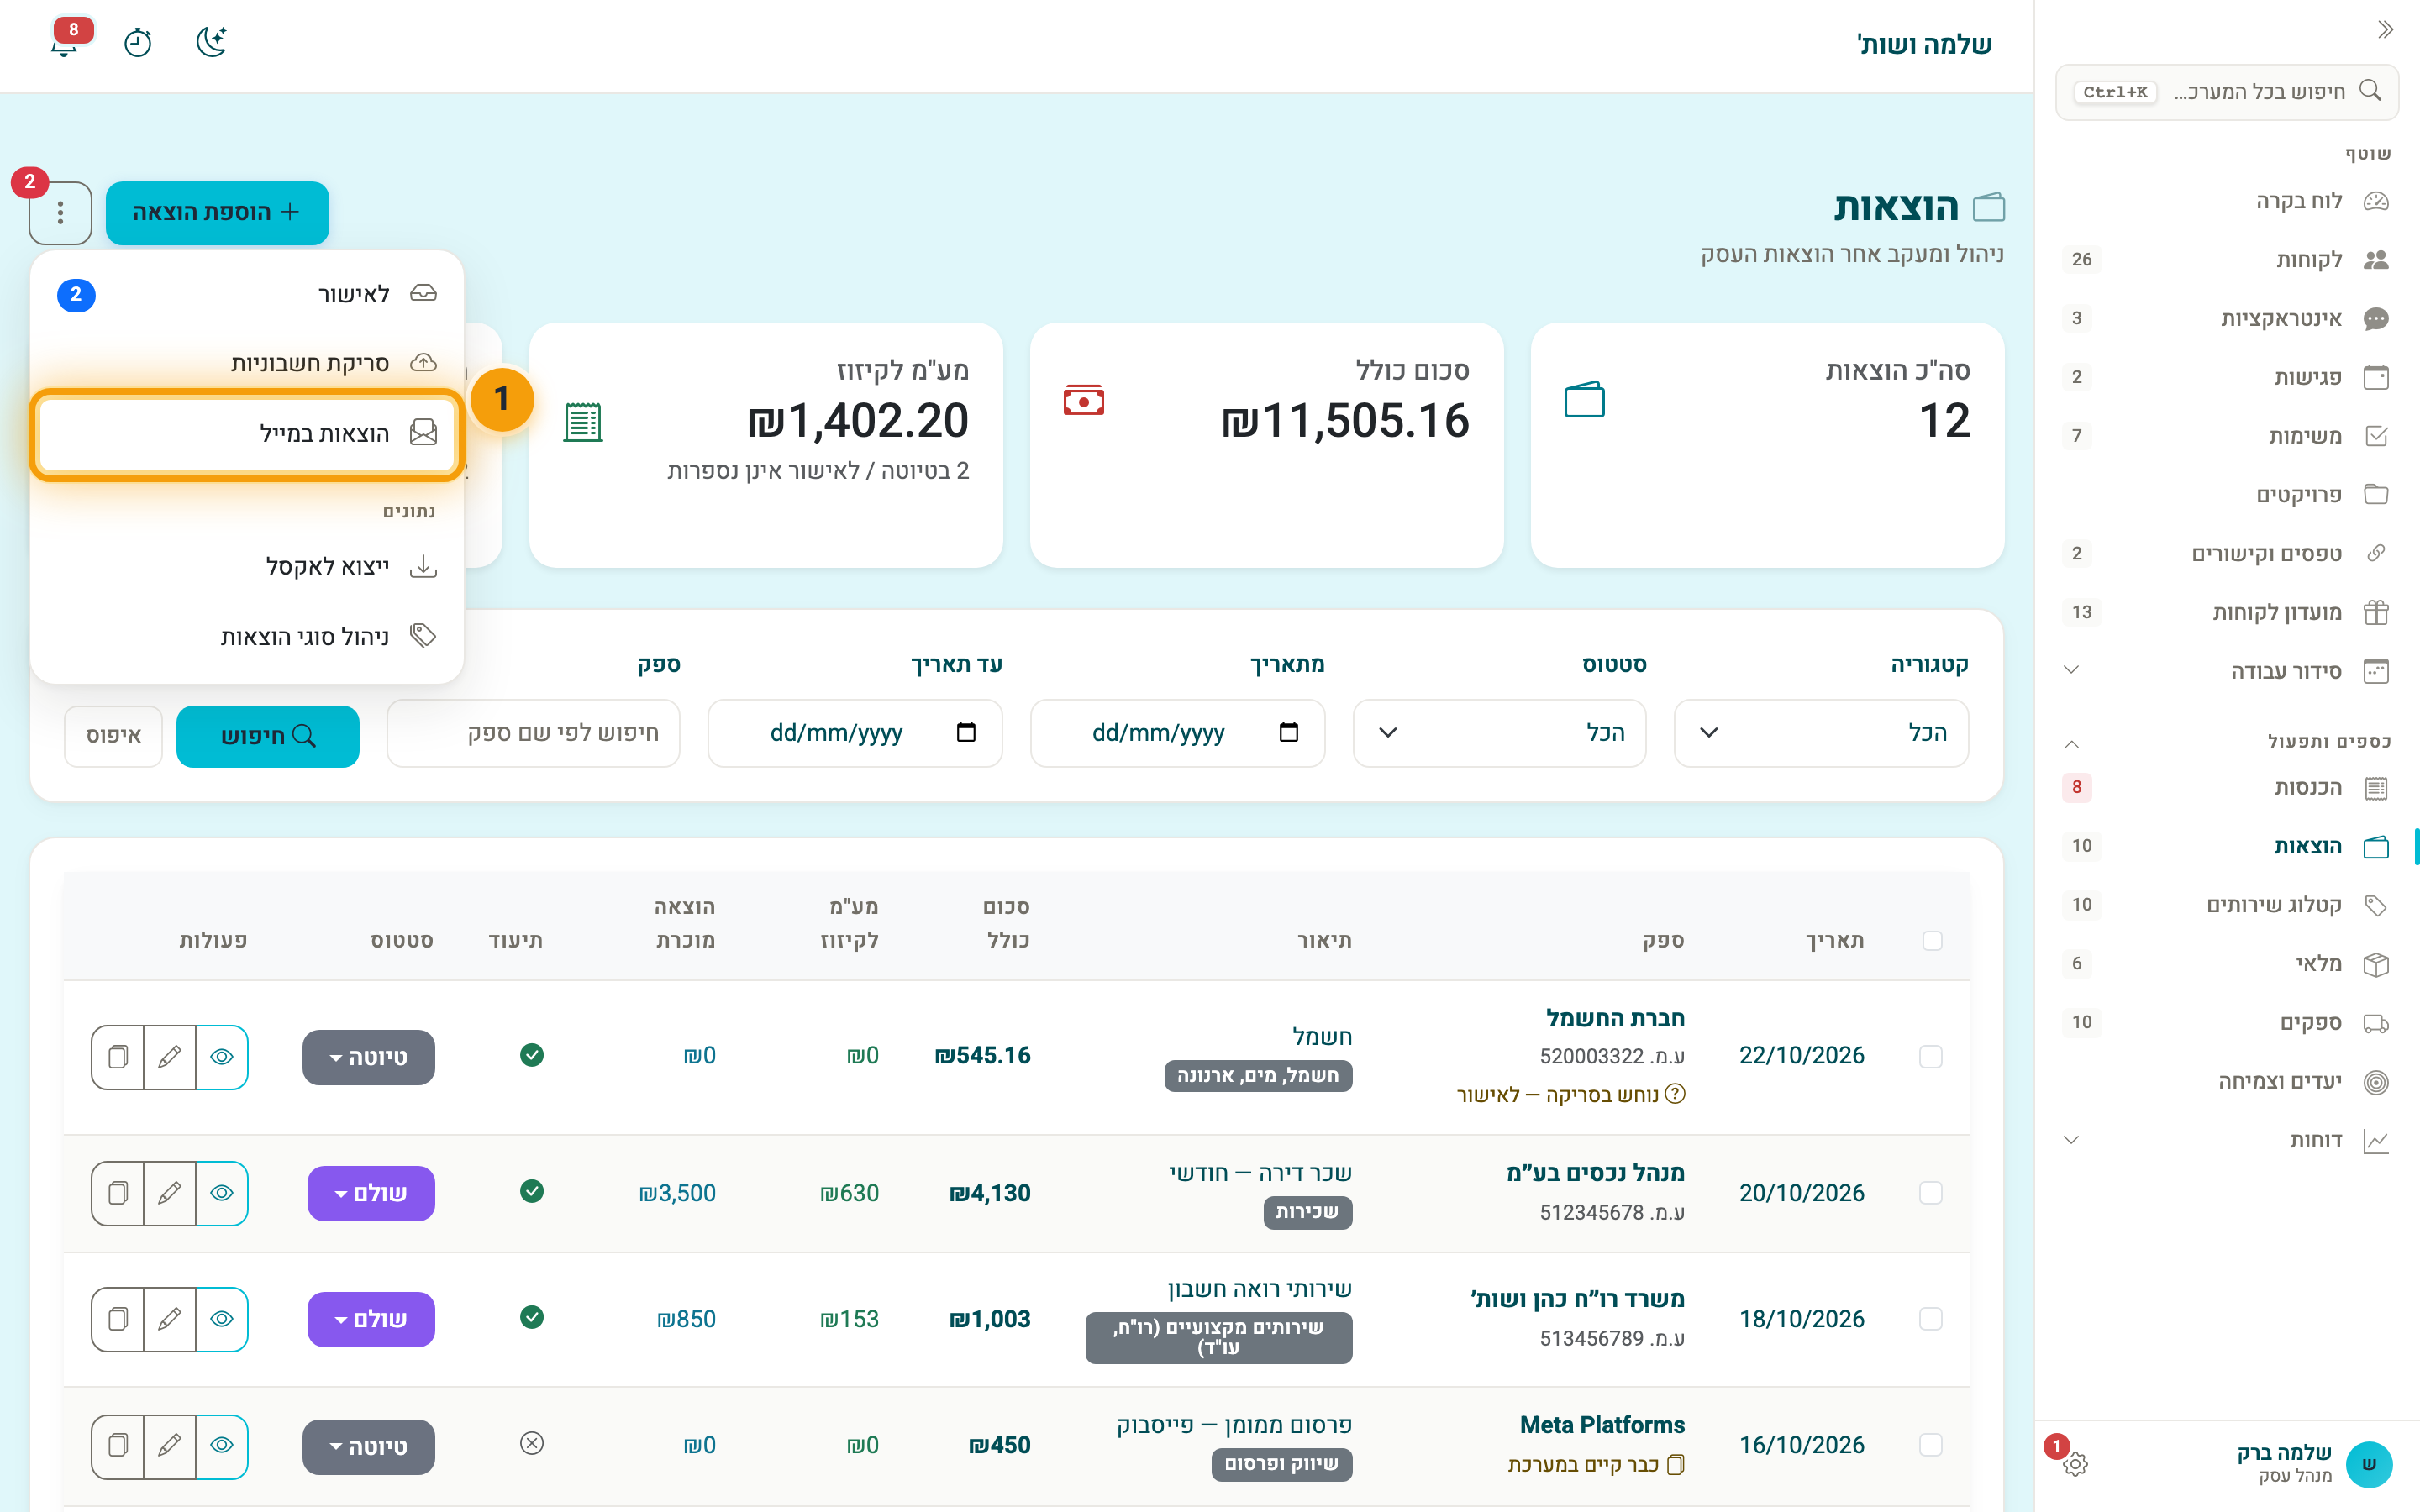Collapse sidebar with double chevron icon
2420x1512 pixels.
pyautogui.click(x=2385, y=30)
